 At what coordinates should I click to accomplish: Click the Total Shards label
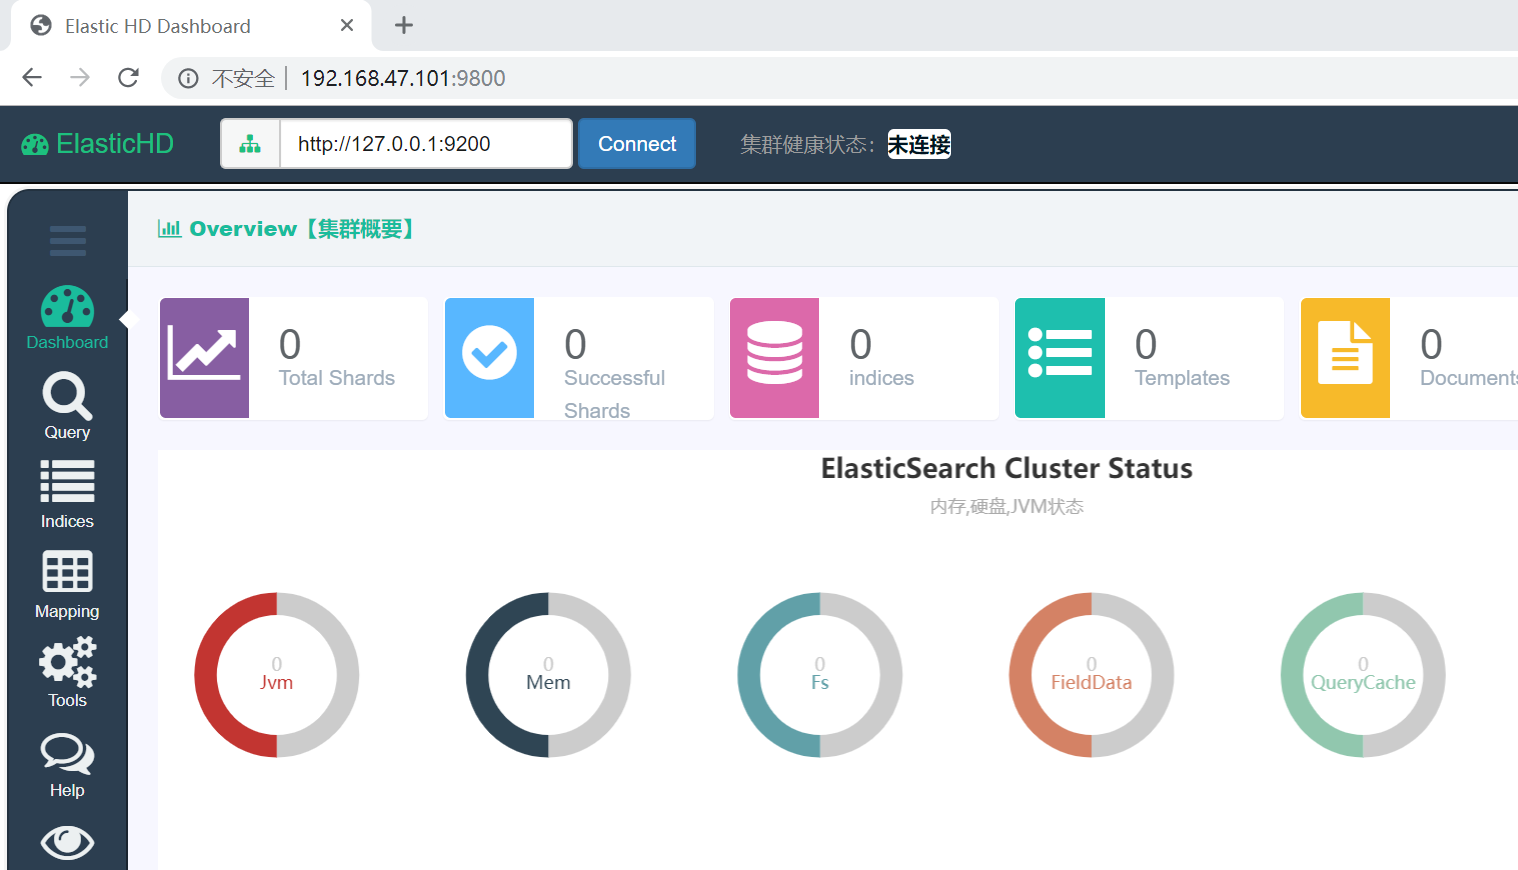[x=337, y=378]
